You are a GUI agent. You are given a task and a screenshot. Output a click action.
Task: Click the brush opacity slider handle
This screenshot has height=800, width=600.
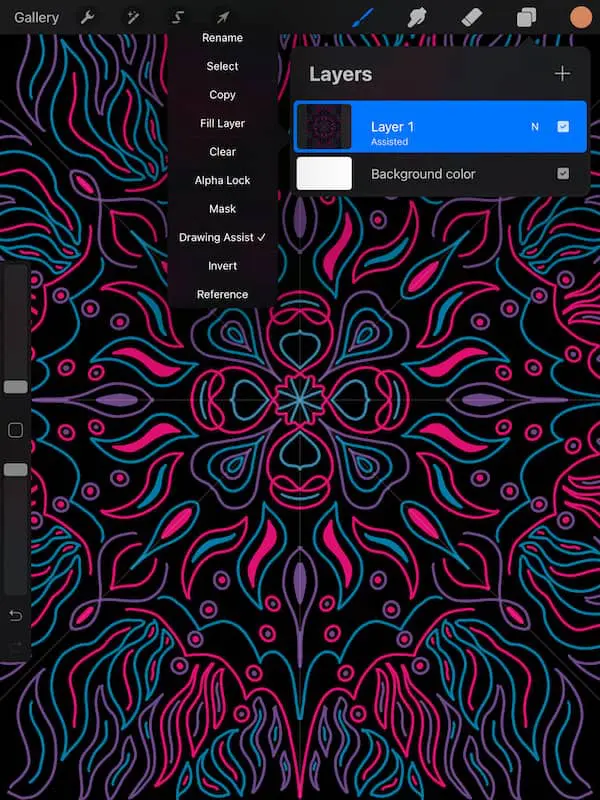pyautogui.click(x=16, y=470)
